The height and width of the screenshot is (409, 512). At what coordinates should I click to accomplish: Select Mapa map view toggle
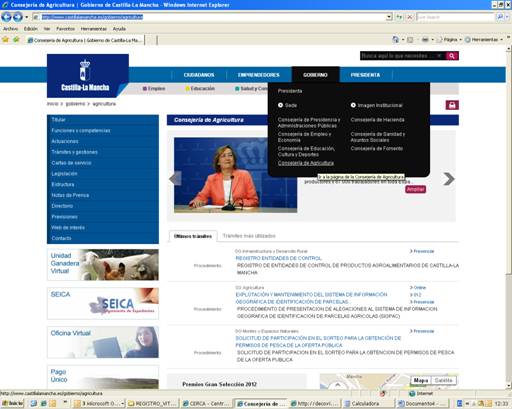point(421,380)
